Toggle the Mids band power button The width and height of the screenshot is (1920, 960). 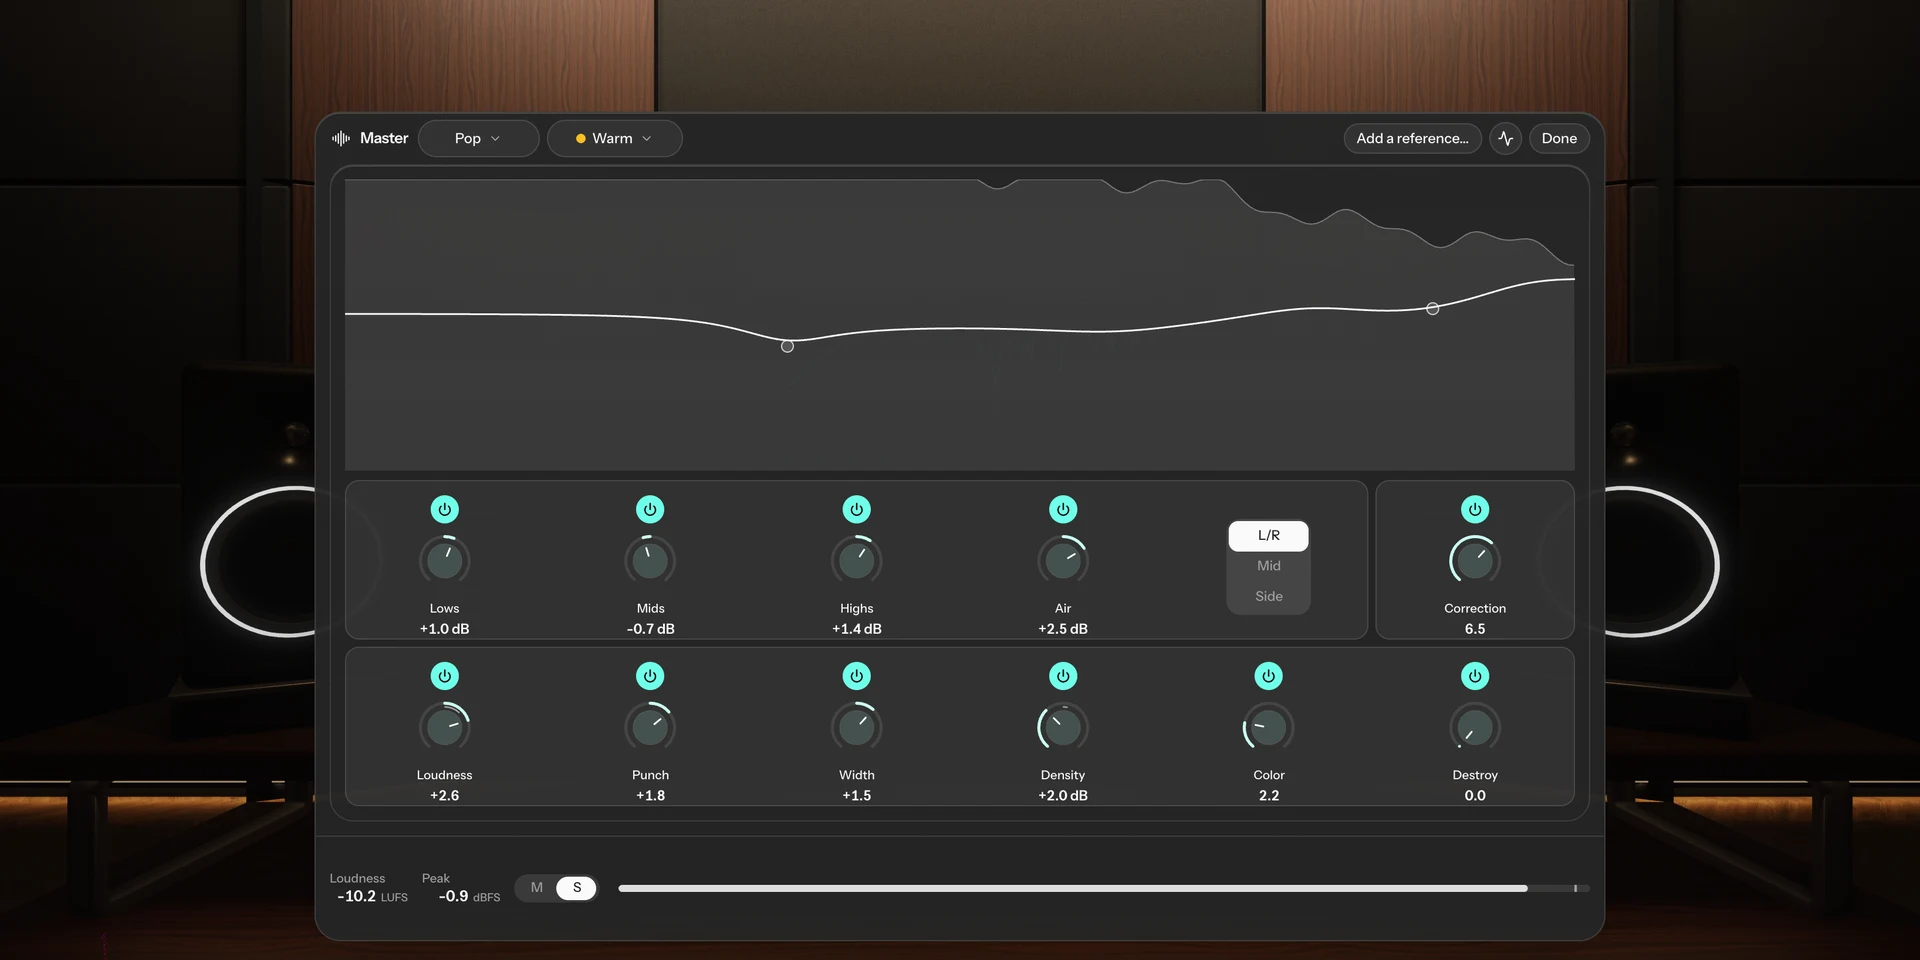tap(650, 509)
